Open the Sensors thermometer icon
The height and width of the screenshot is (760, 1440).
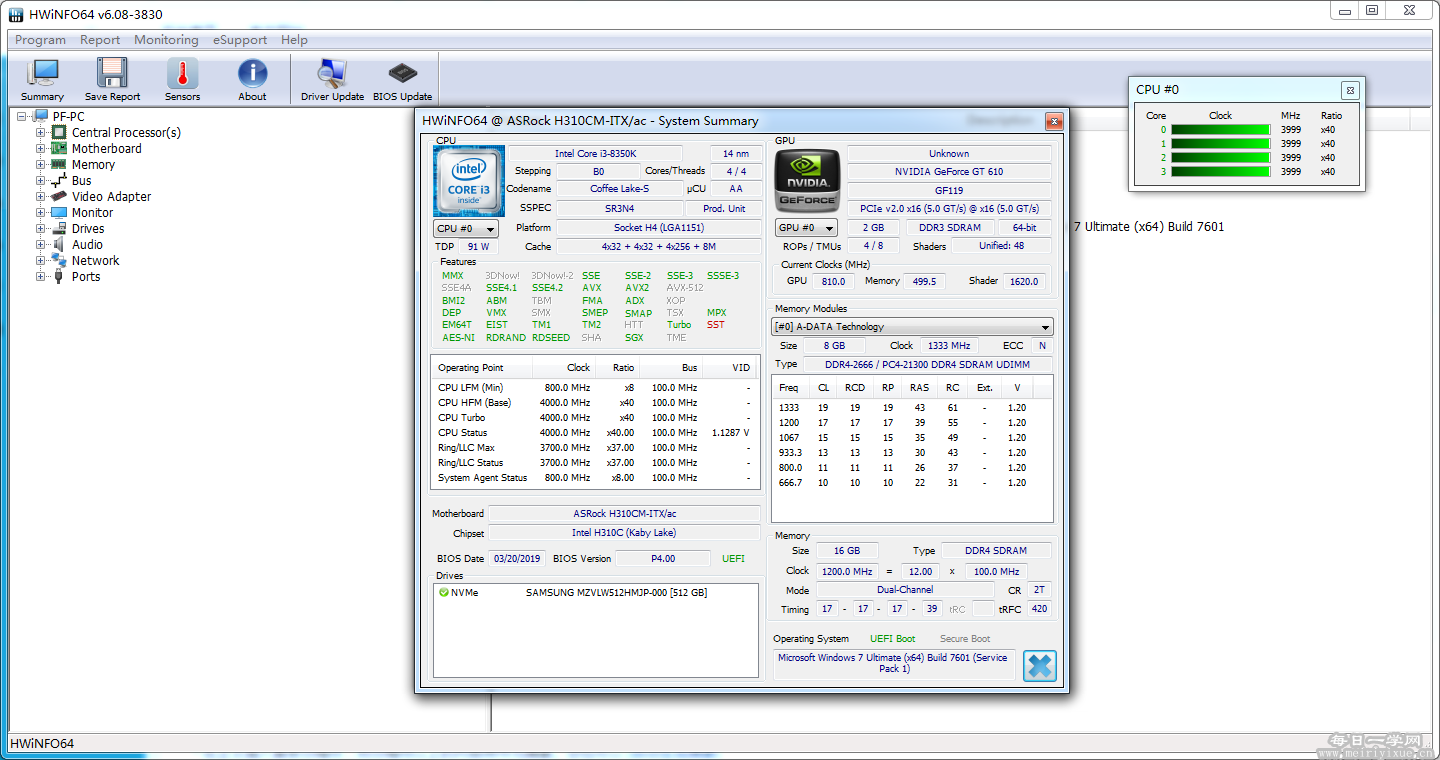[x=182, y=79]
